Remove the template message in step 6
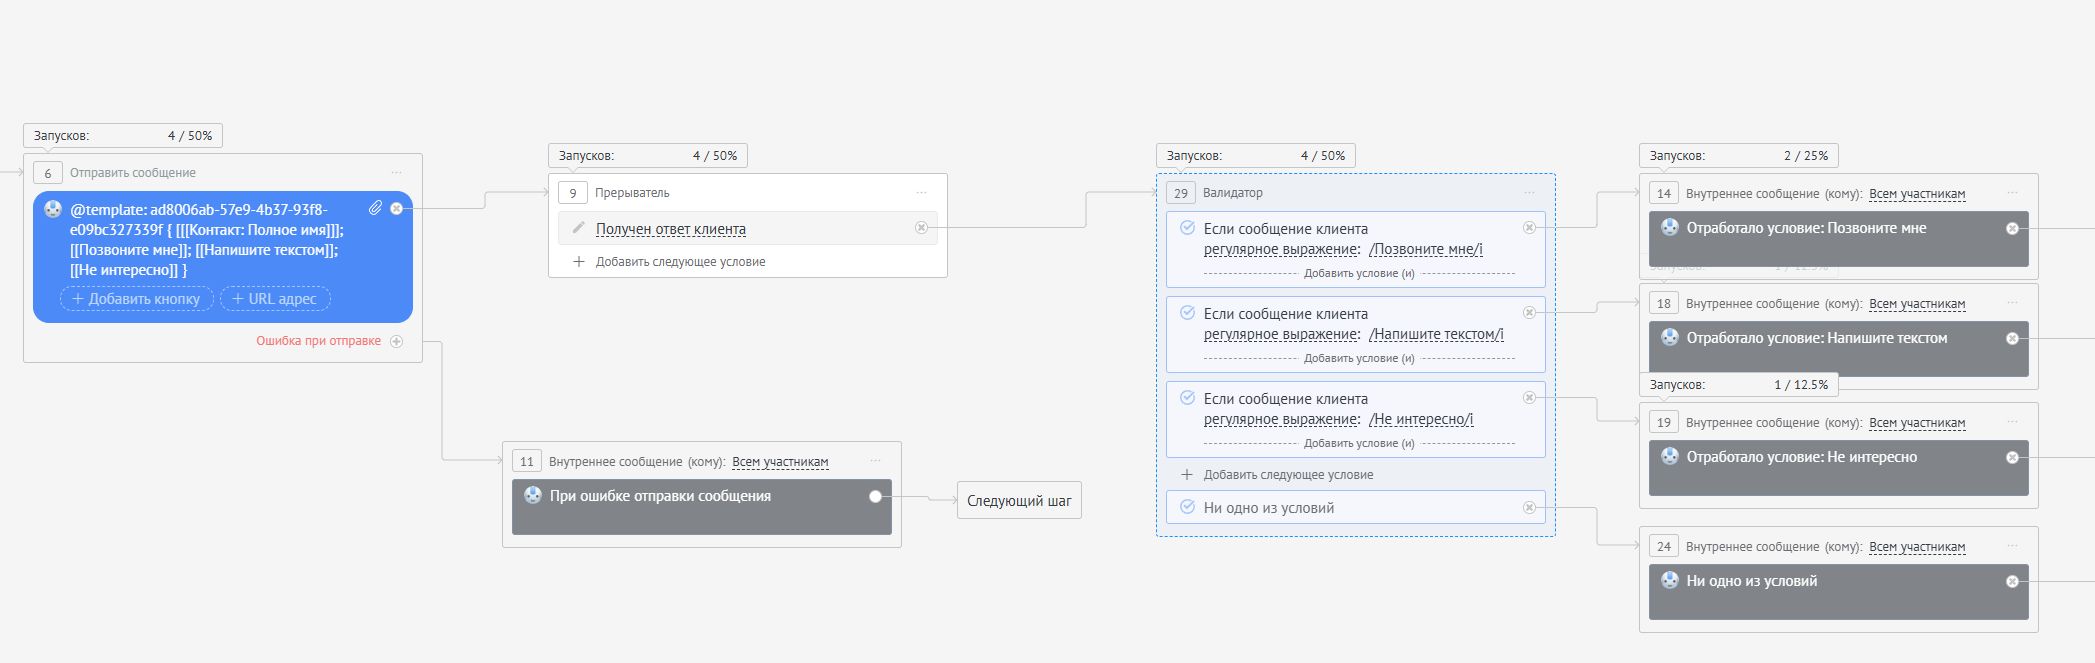 [x=397, y=209]
